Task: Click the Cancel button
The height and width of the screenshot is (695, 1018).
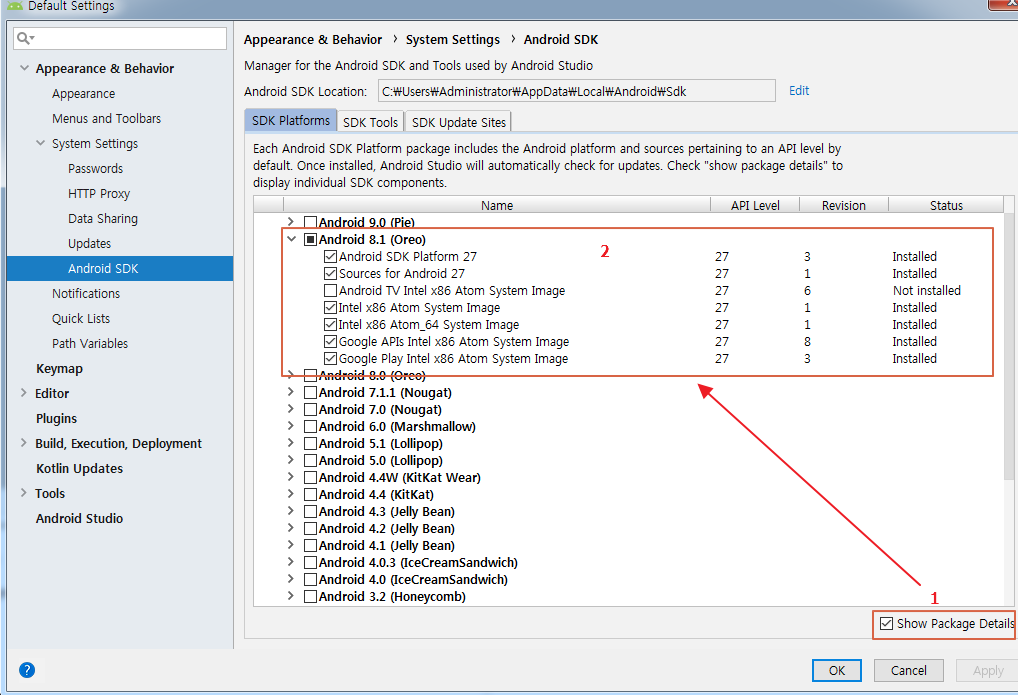Action: (908, 670)
